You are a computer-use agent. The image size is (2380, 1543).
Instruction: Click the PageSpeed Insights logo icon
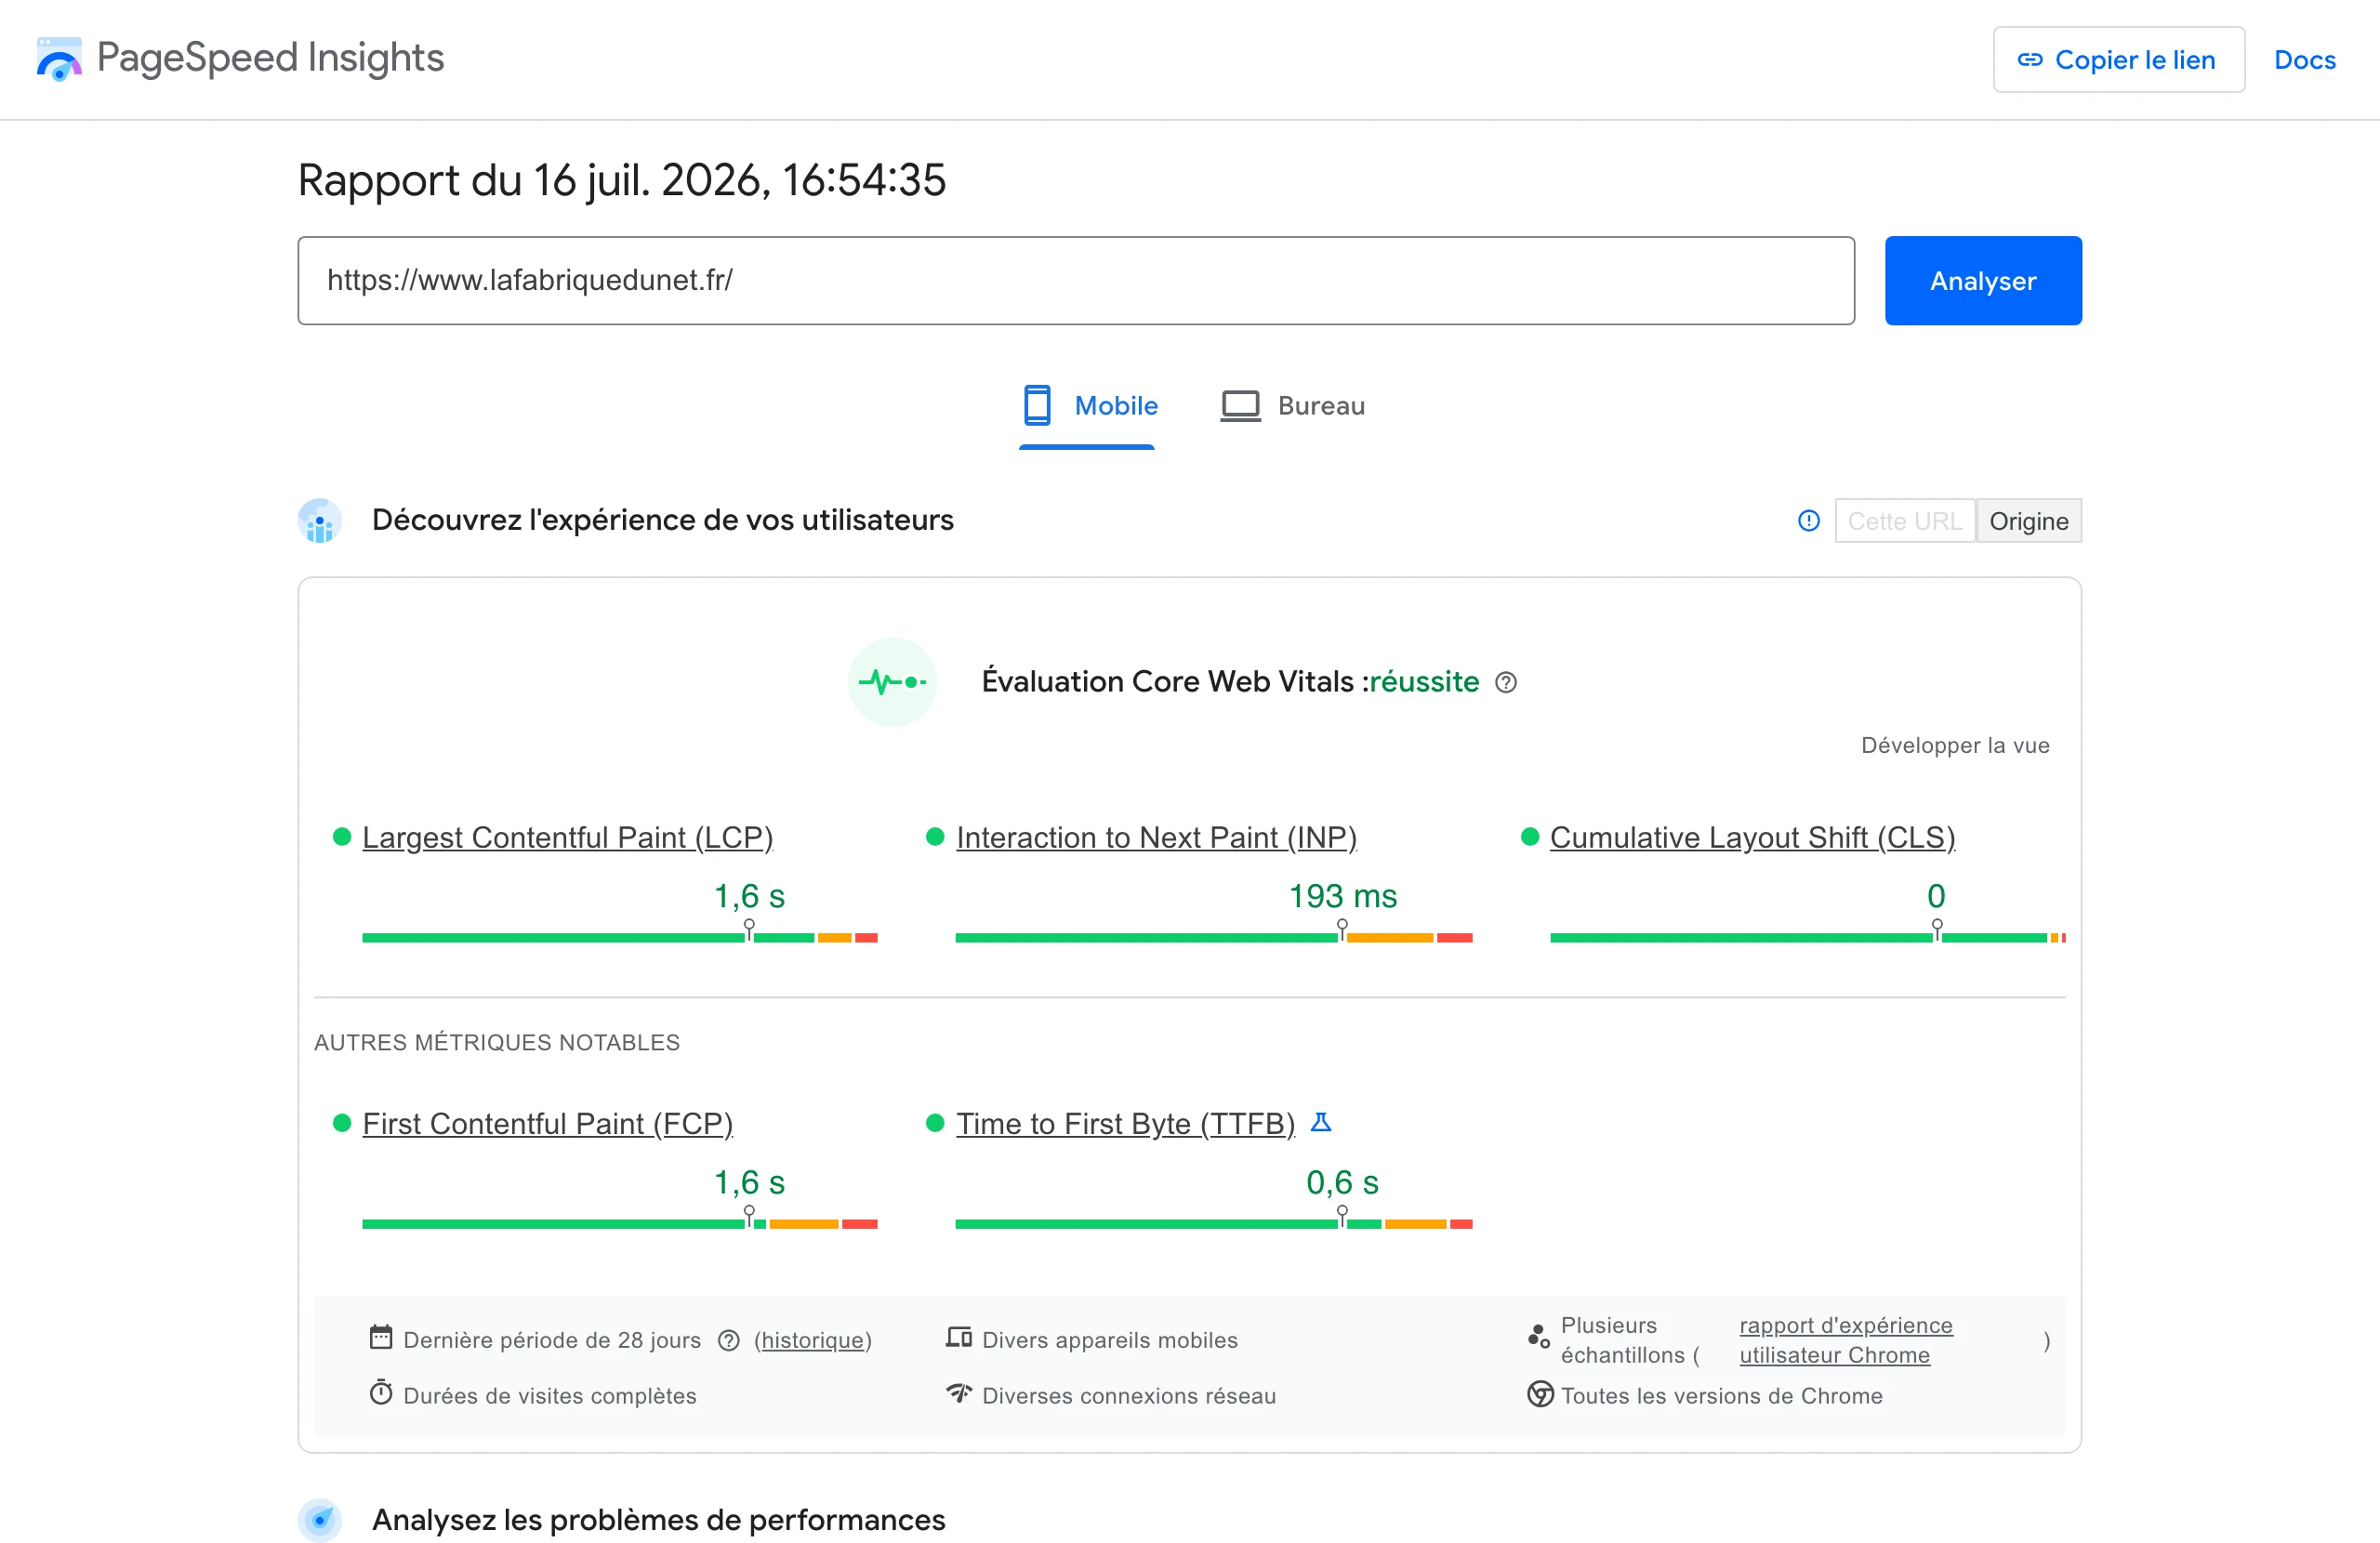(x=59, y=59)
